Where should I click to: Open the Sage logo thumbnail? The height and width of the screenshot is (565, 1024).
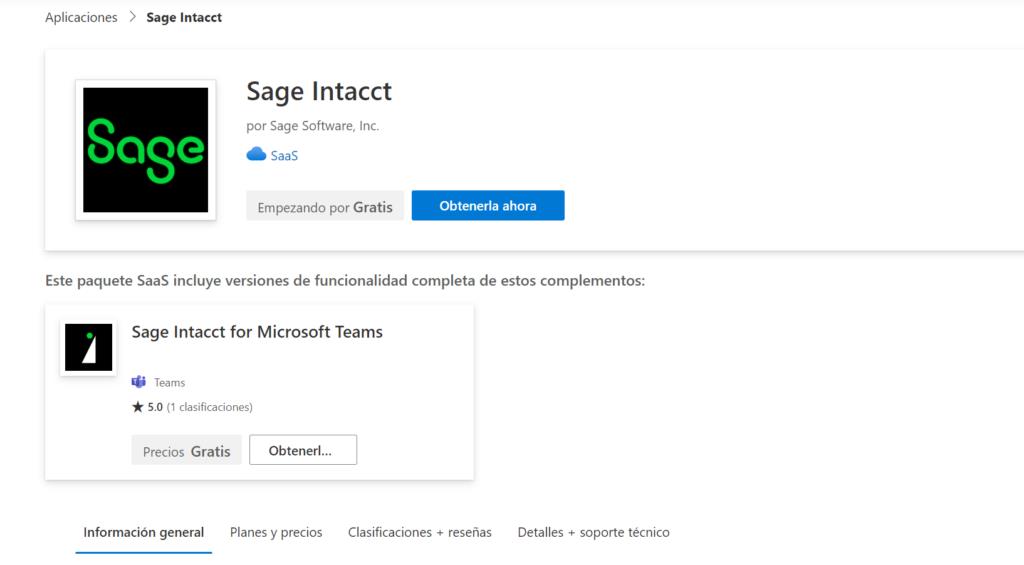coord(146,150)
